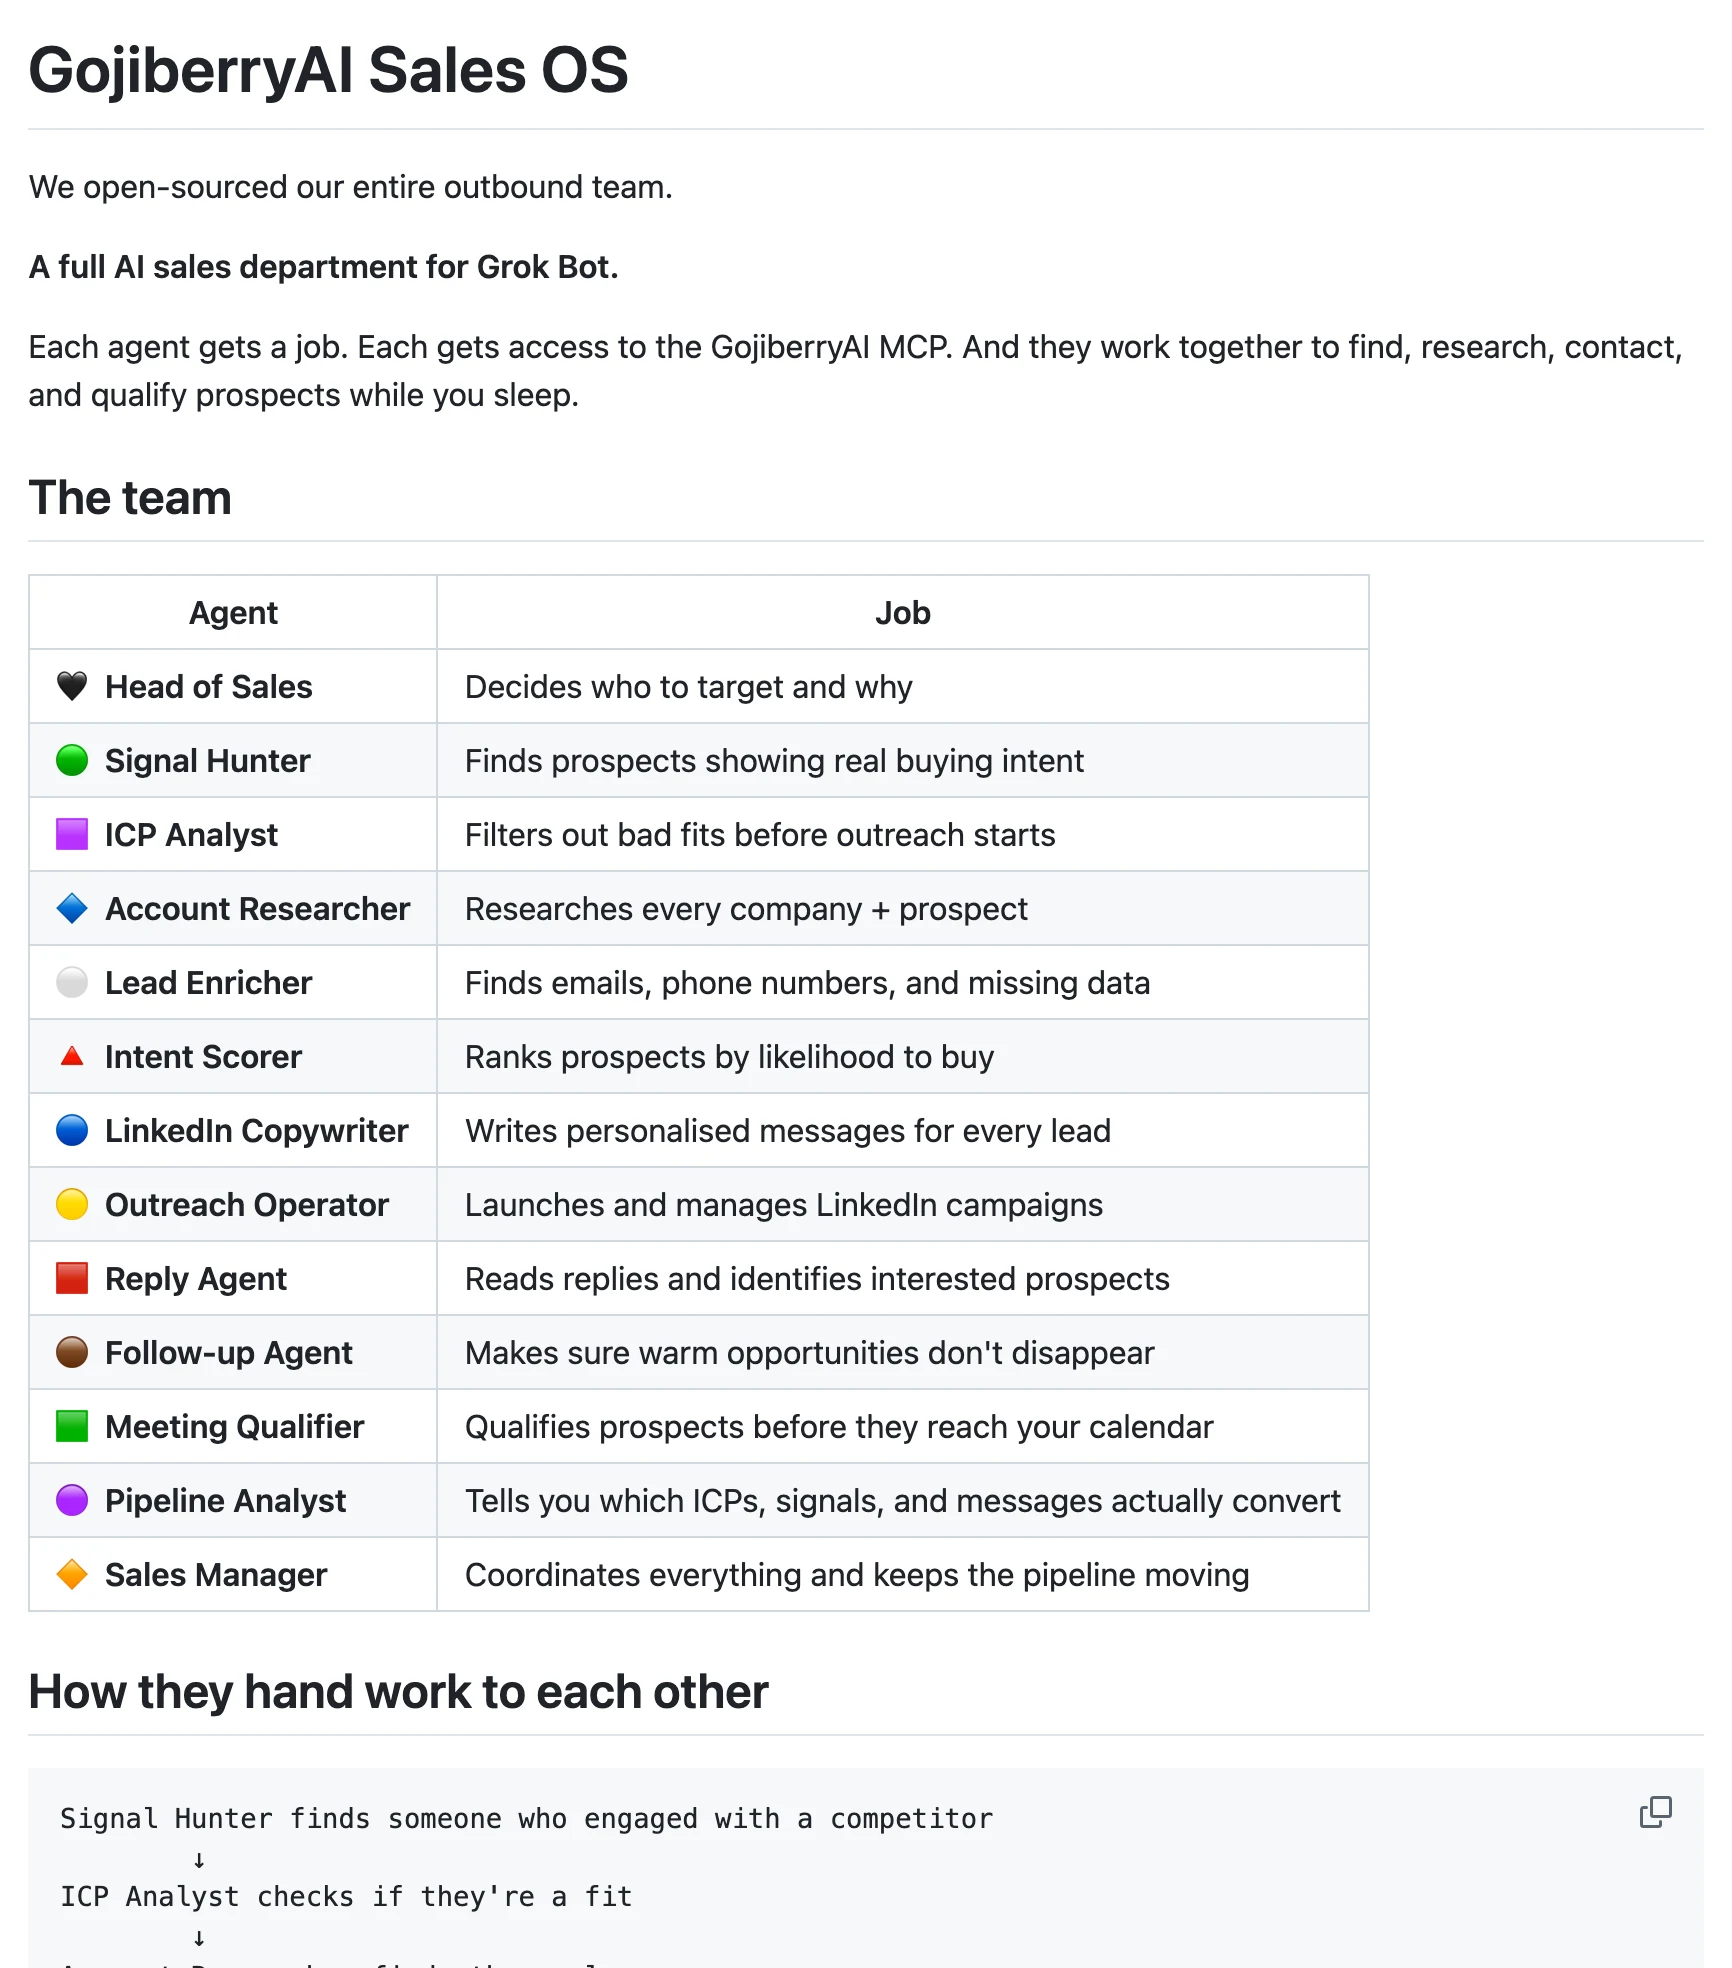The width and height of the screenshot is (1732, 1968).
Task: Click the brown circle beside Follow-up Agent
Action: click(72, 1352)
